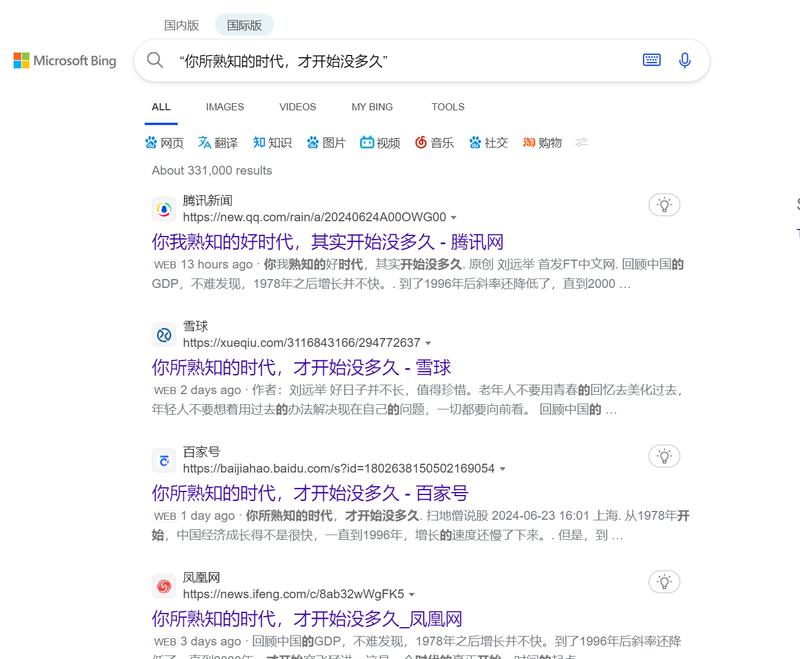The height and width of the screenshot is (659, 800).
Task: Click the 腾讯新闻 site favicon
Action: (164, 209)
